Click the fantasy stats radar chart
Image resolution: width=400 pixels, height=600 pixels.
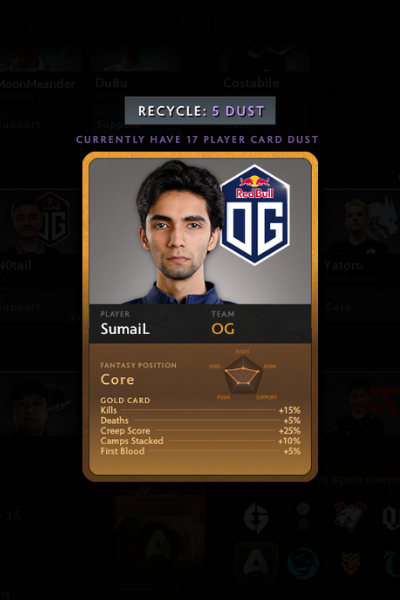point(242,375)
